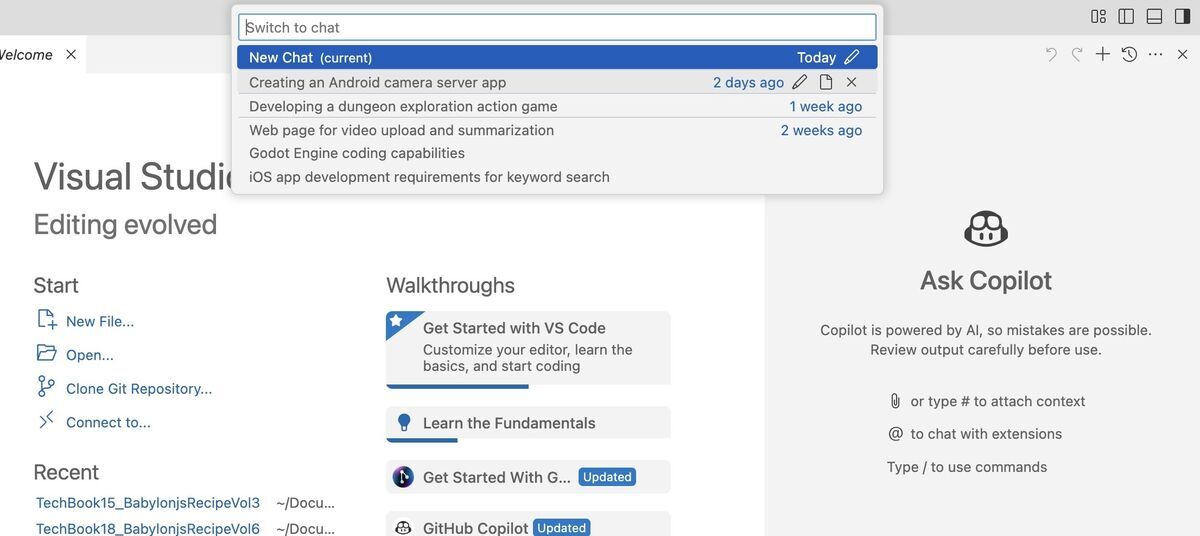Click Customize Layout icon in title bar
The width and height of the screenshot is (1200, 536).
point(1099,16)
